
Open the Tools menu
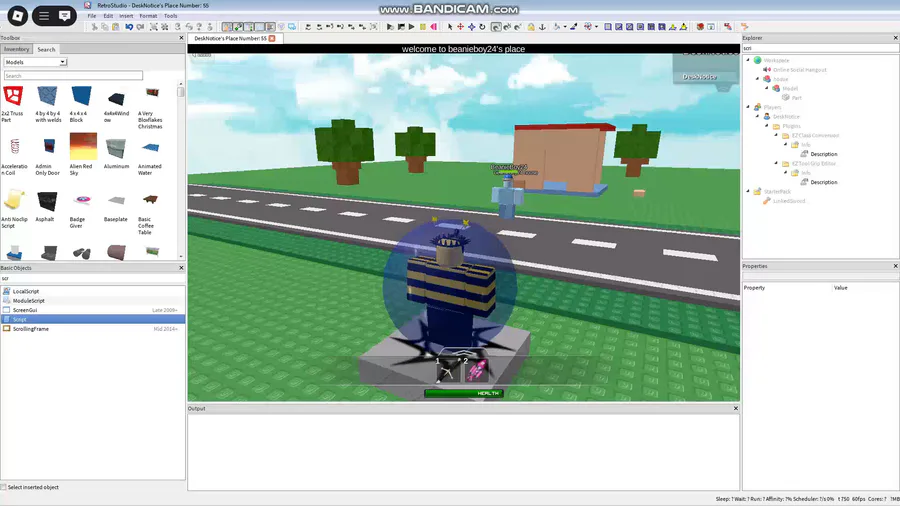tap(170, 16)
